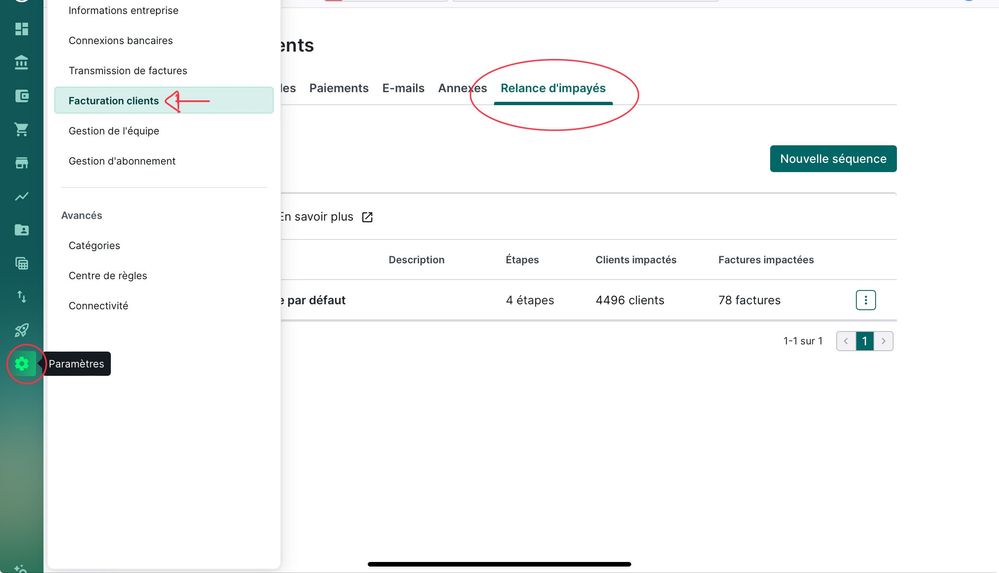
Task: Click the shopping cart sidebar icon
Action: click(21, 130)
